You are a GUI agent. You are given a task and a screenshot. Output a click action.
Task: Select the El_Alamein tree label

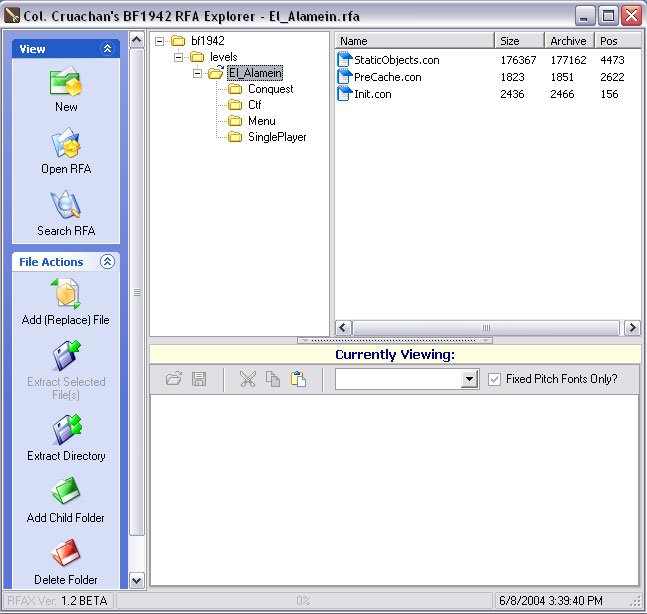(x=255, y=73)
